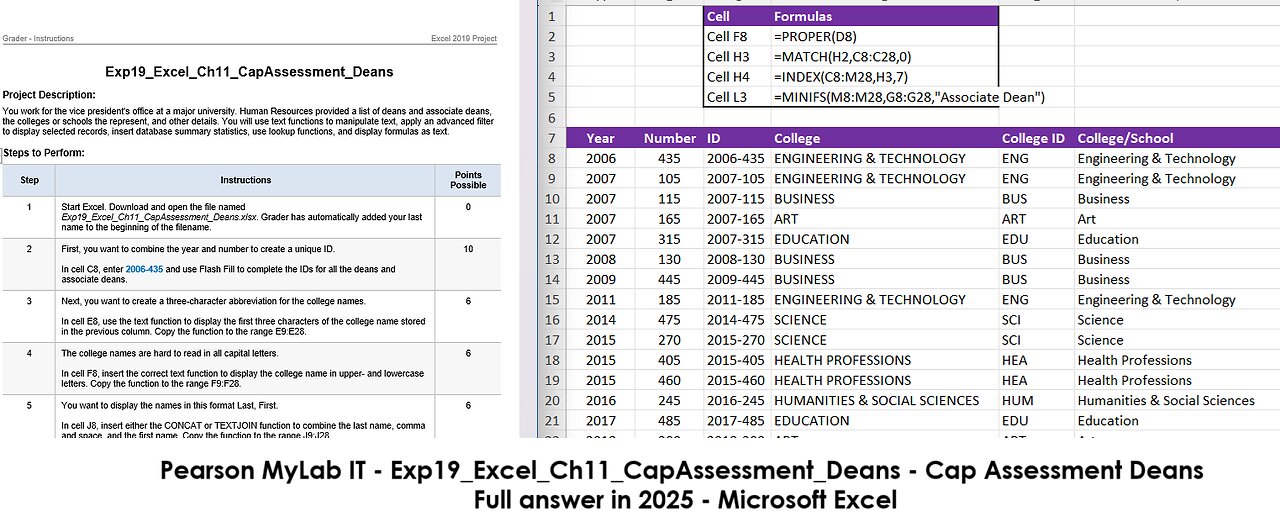Click the 'Instructions' table column header
This screenshot has width=1280, height=522.
[x=246, y=180]
